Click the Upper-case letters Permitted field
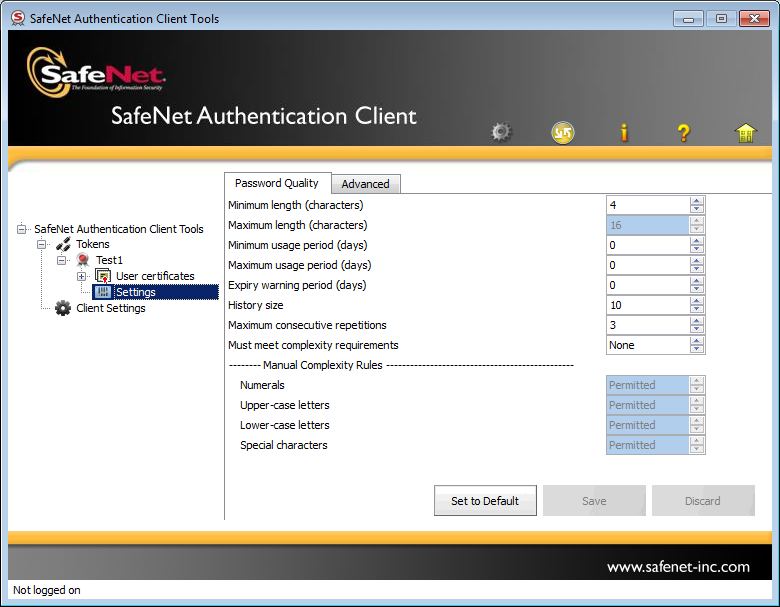The width and height of the screenshot is (780, 607). [x=648, y=405]
